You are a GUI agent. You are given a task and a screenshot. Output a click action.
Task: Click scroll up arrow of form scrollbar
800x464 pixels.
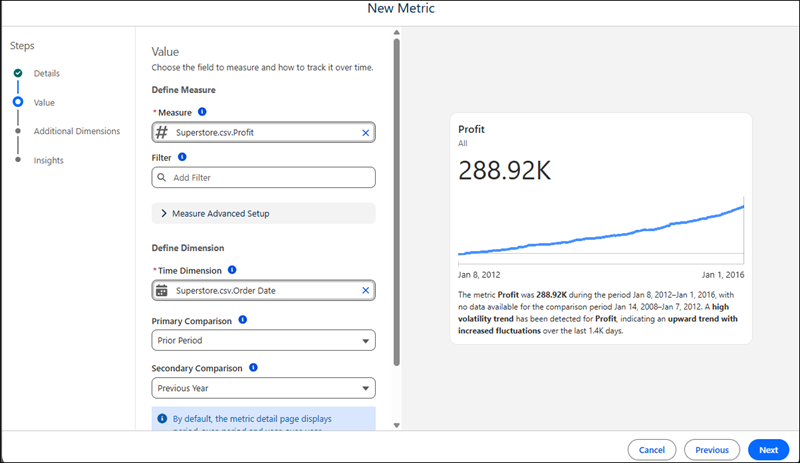396,33
